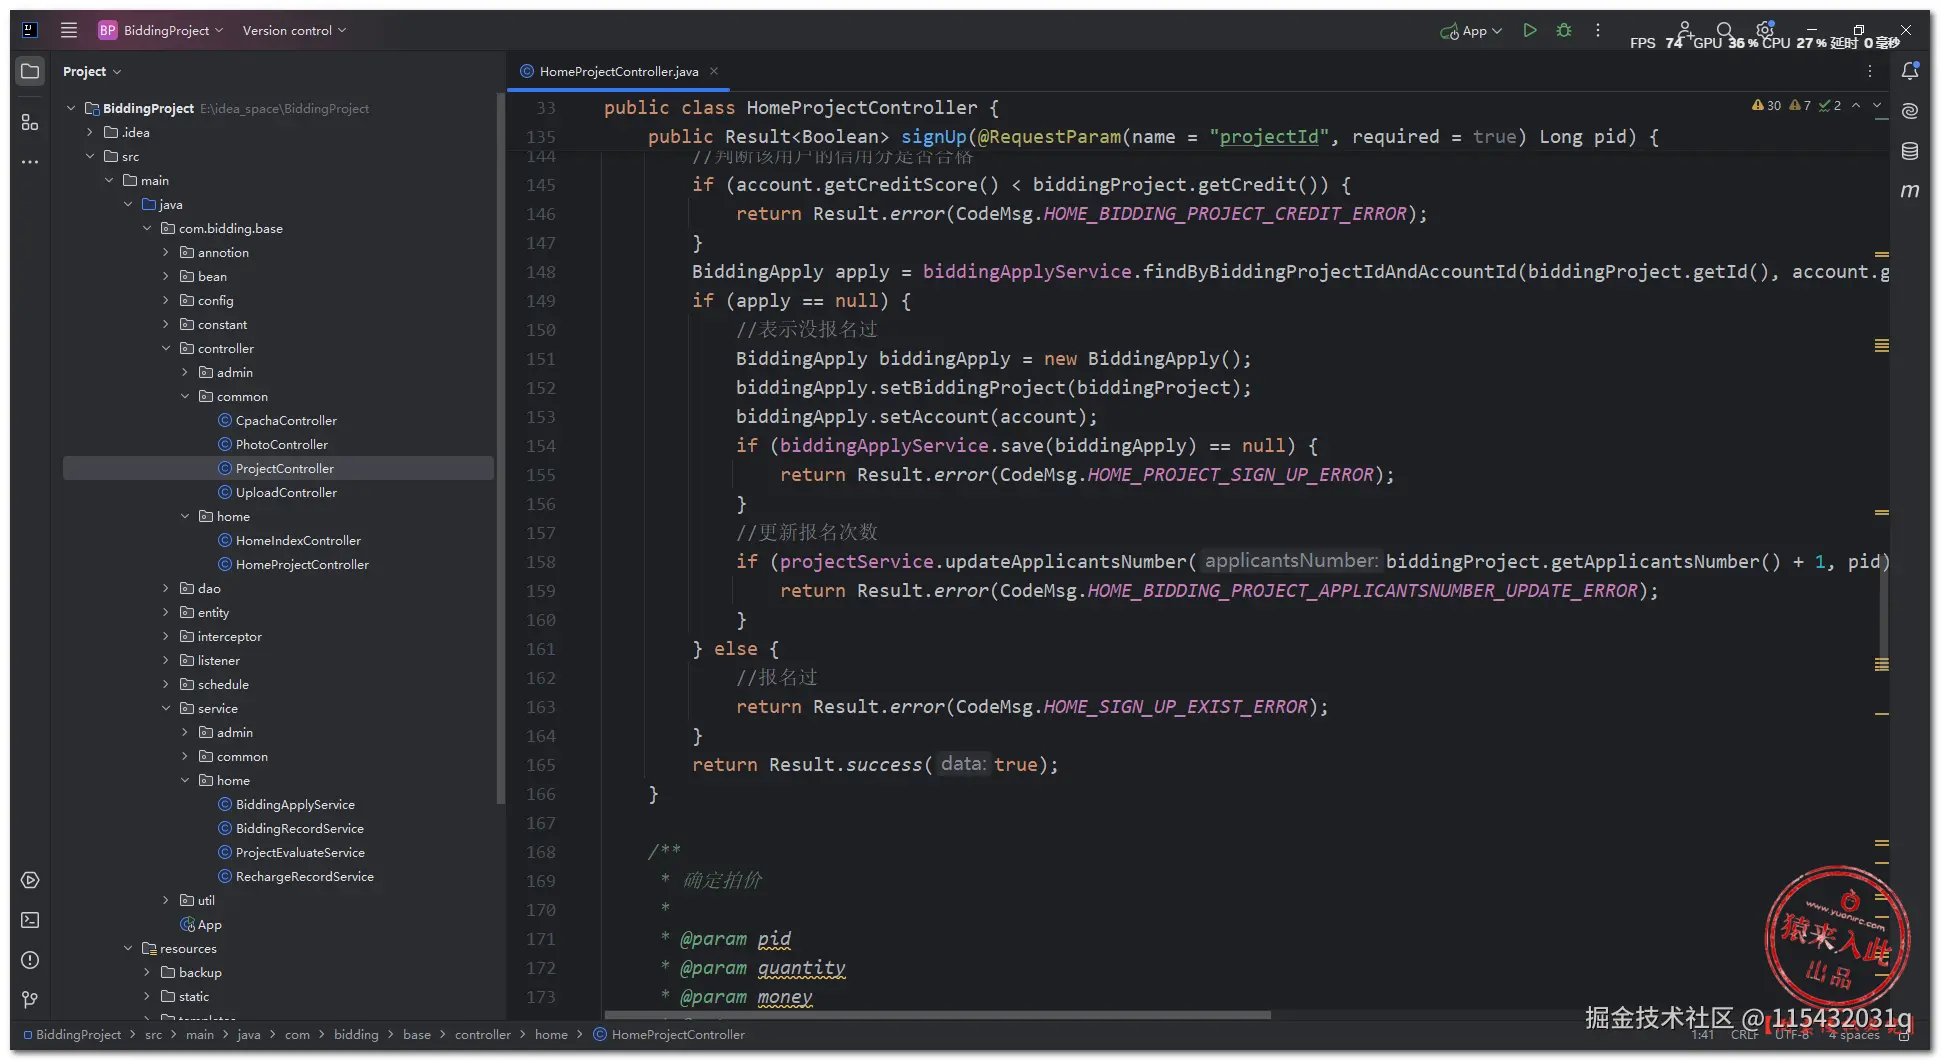Collapse the src folder chevron
Viewport: 1941px width, 1061px height.
[90, 156]
